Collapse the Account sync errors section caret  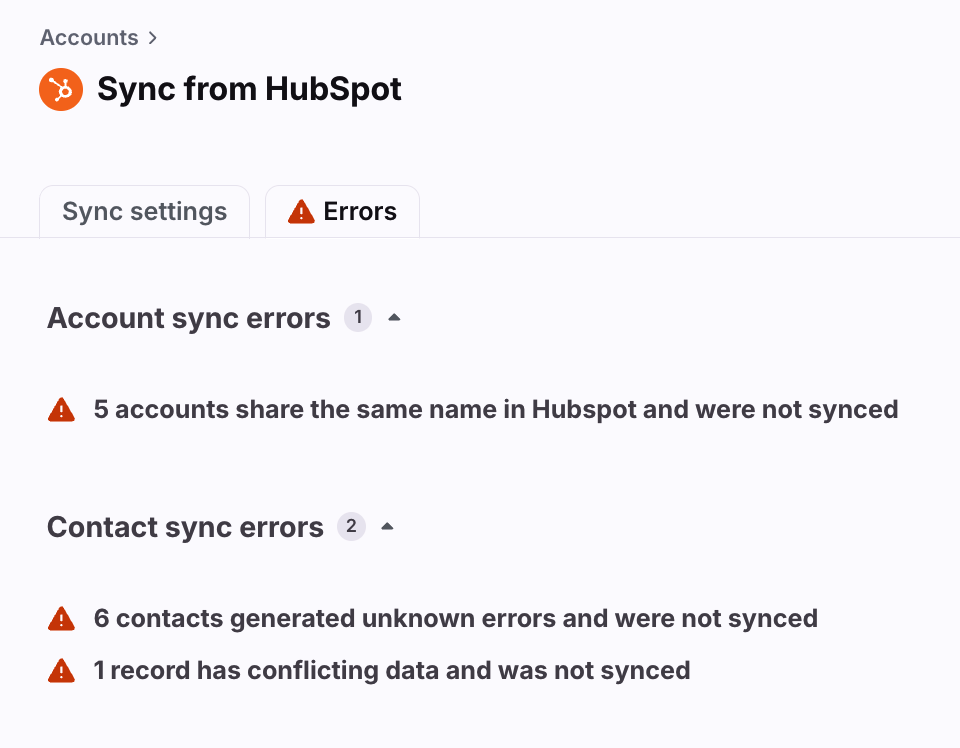tap(394, 318)
